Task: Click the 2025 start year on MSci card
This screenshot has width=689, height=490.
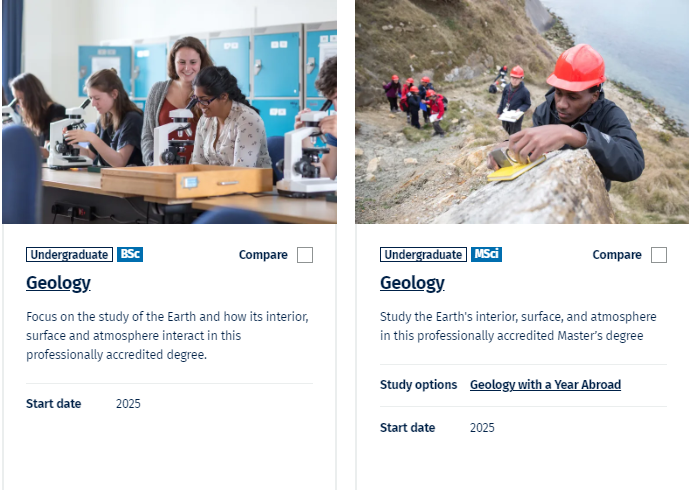Action: (x=482, y=428)
